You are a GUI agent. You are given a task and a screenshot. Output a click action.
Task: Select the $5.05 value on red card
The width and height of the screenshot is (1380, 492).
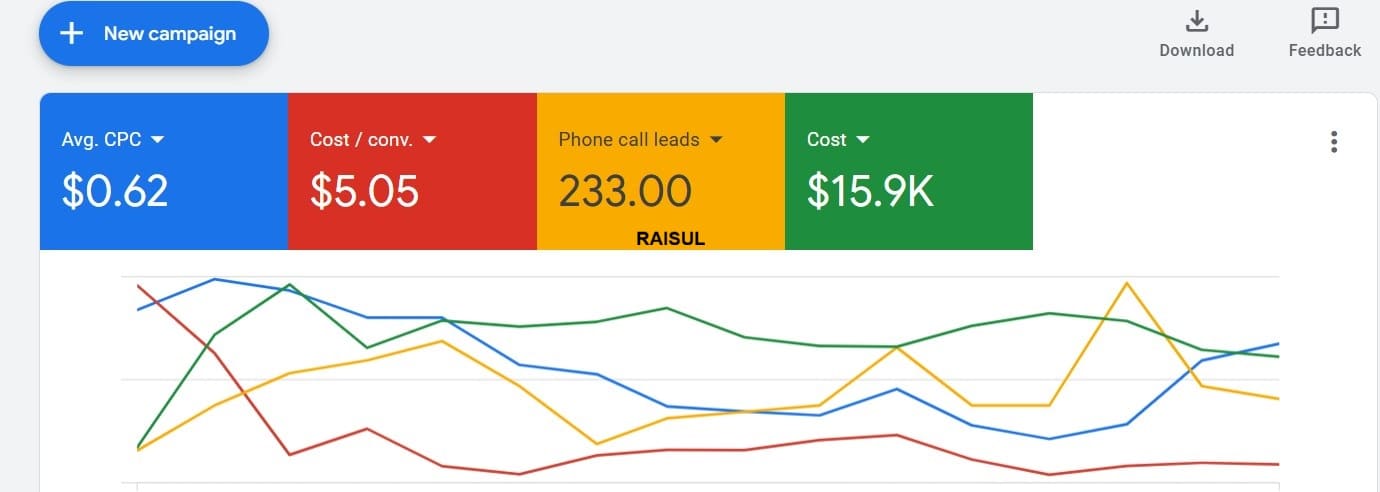tap(364, 191)
